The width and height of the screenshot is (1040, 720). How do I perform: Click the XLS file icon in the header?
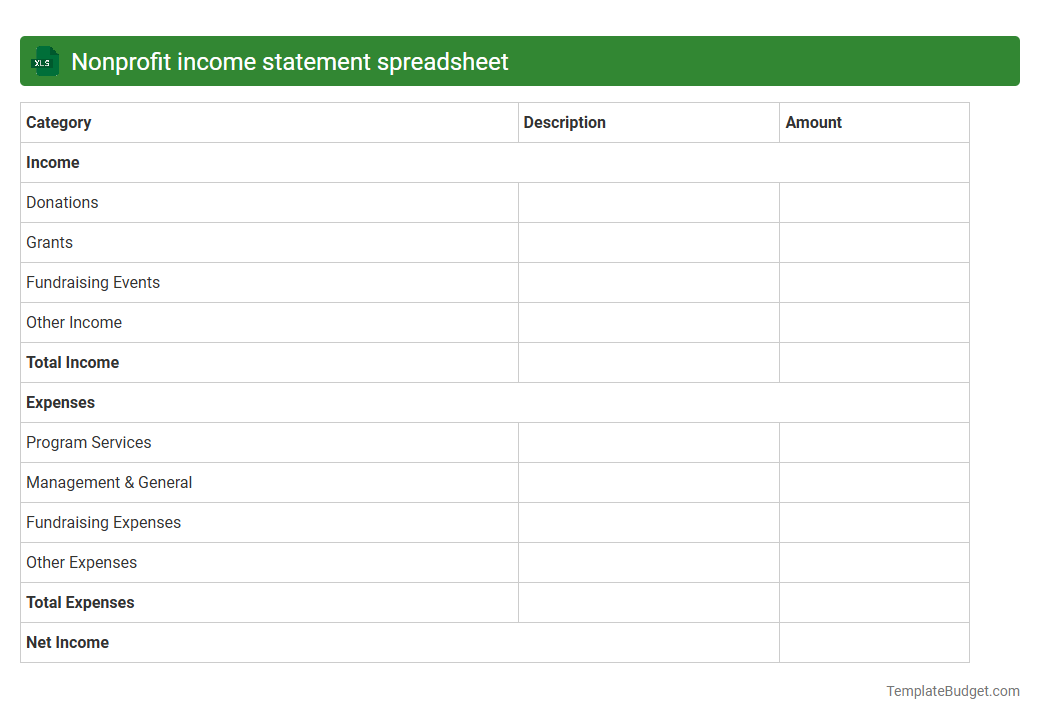point(44,61)
